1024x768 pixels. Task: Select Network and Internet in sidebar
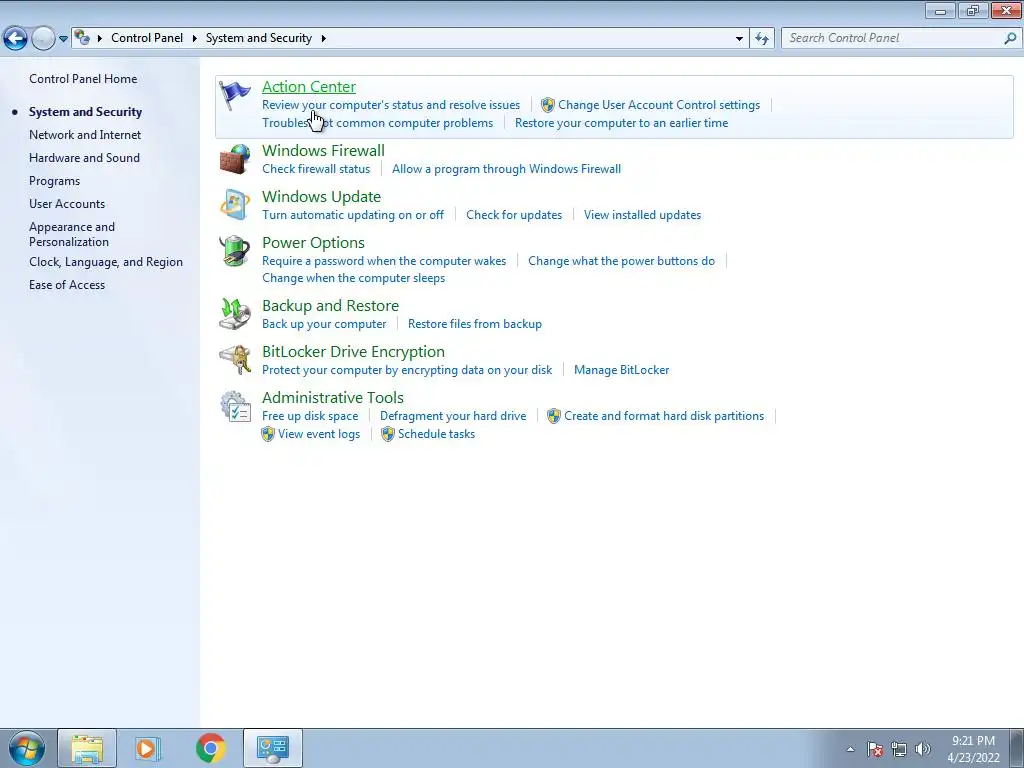tap(85, 135)
